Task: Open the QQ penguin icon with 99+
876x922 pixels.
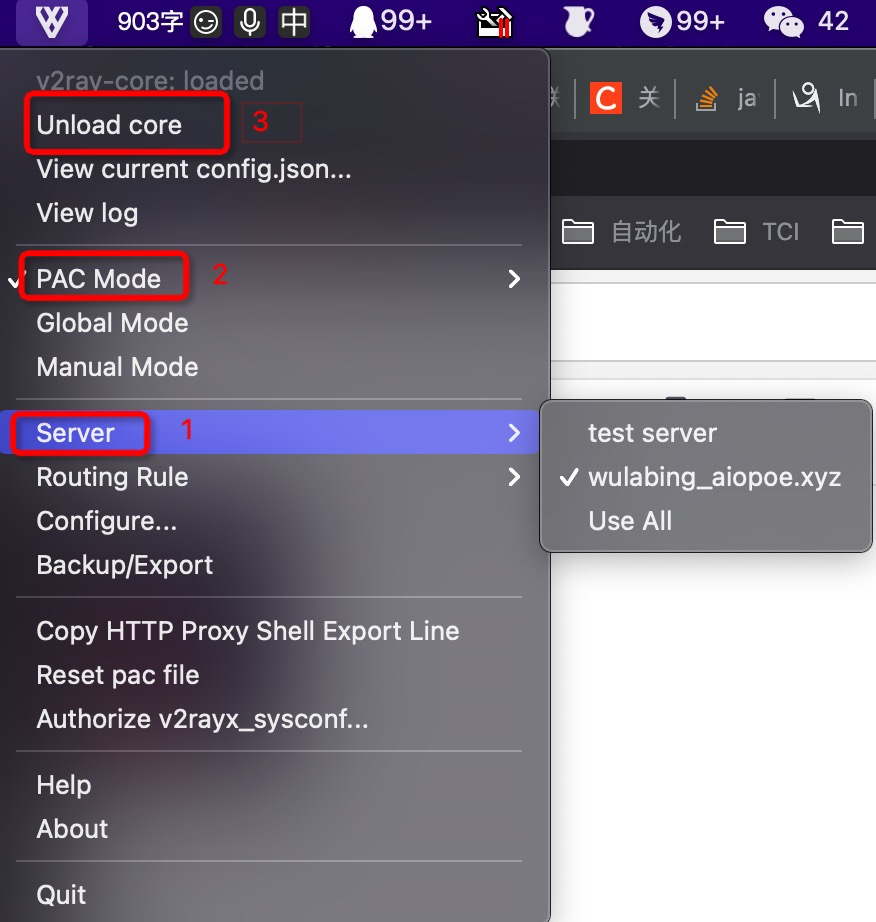Action: point(390,22)
